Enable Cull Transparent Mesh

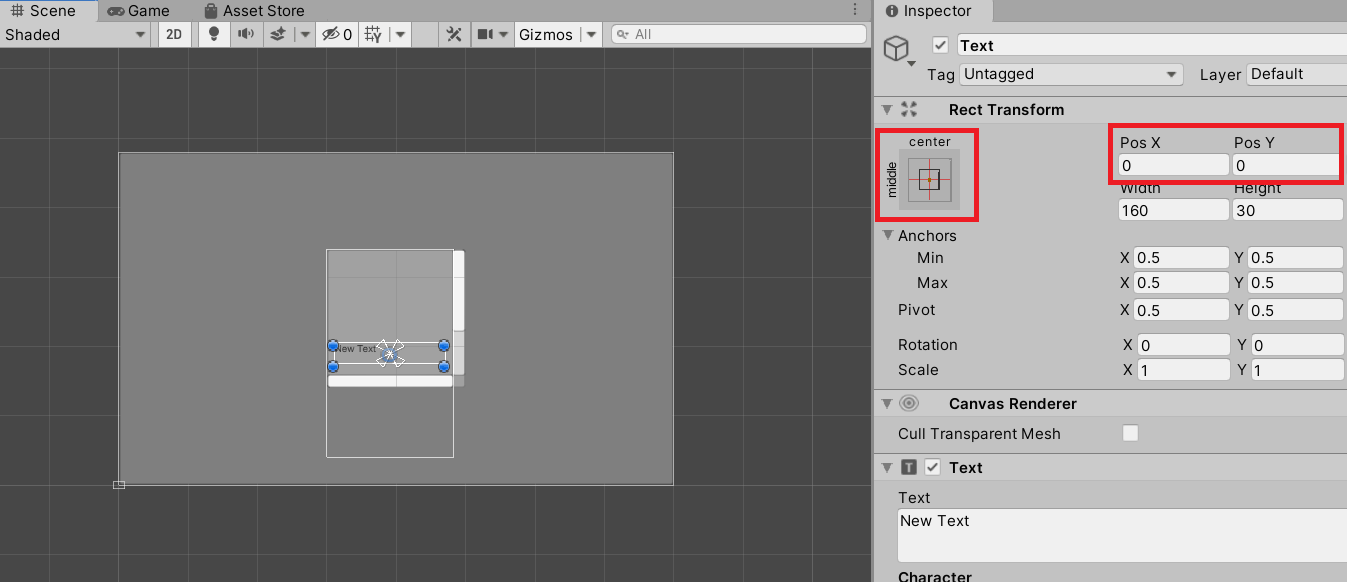pyautogui.click(x=1130, y=433)
